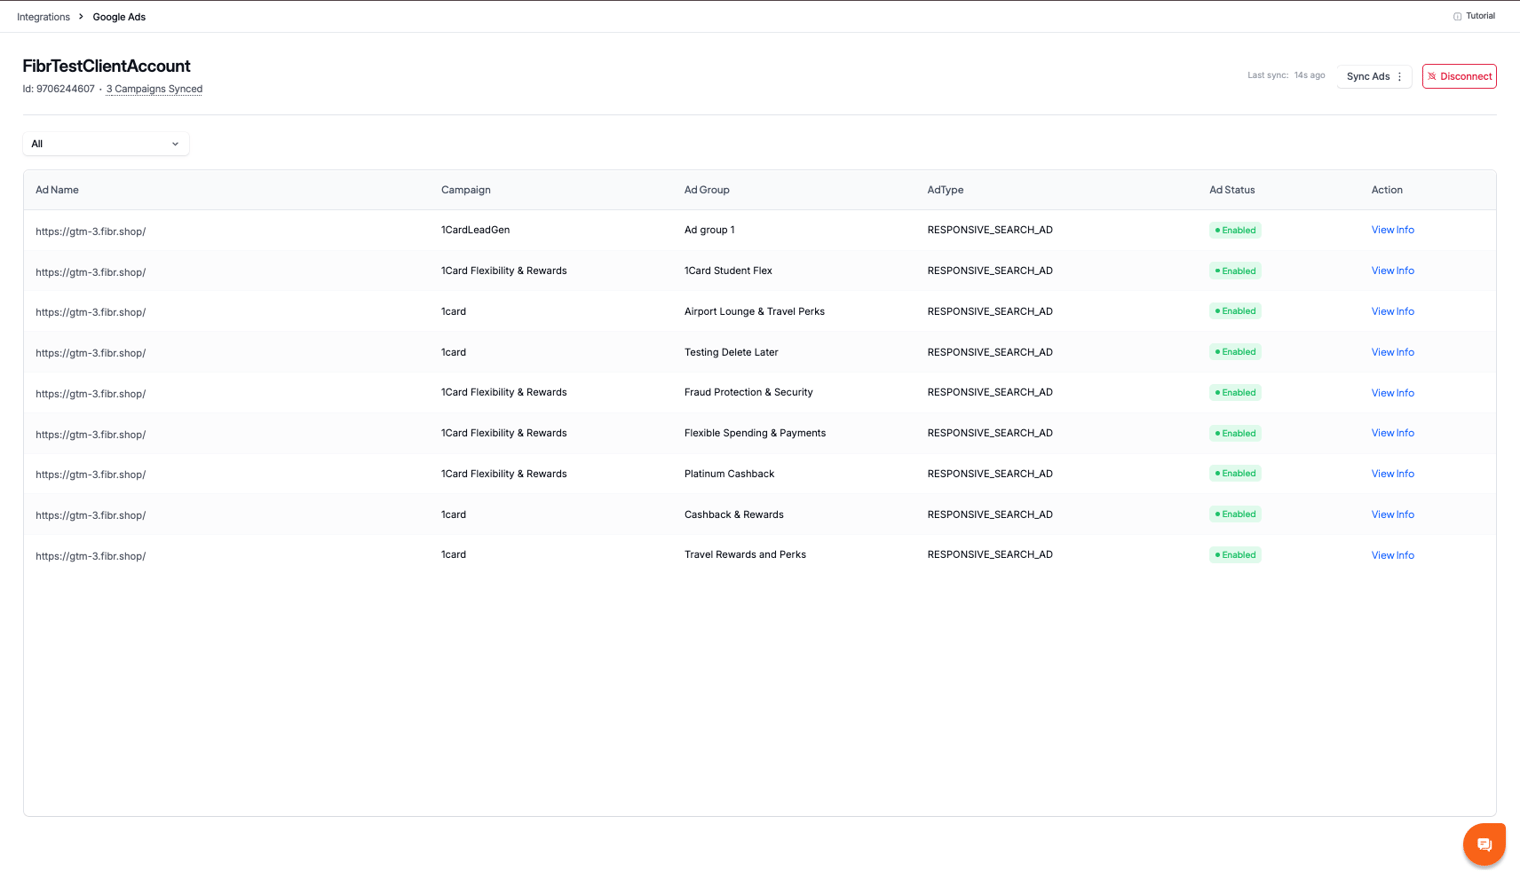This screenshot has width=1520, height=879.
Task: Disconnect the Google Ads account
Action: (x=1459, y=76)
